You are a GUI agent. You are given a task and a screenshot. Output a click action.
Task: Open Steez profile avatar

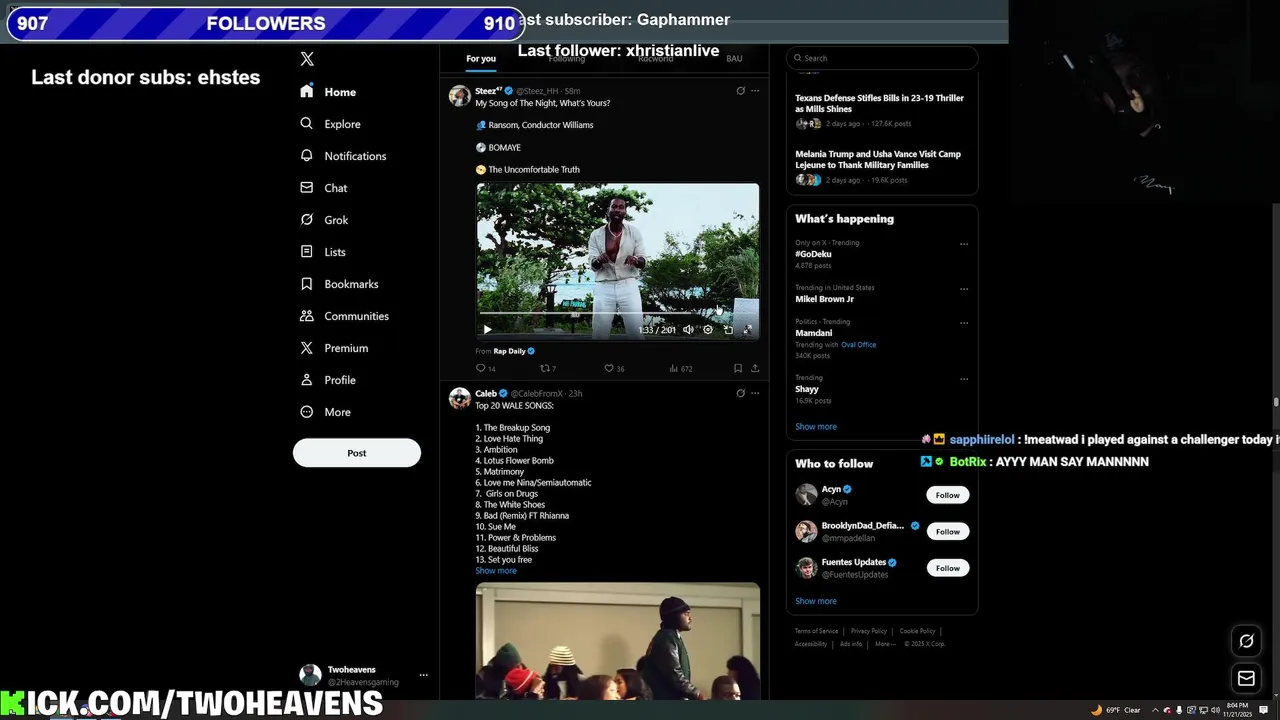point(460,95)
